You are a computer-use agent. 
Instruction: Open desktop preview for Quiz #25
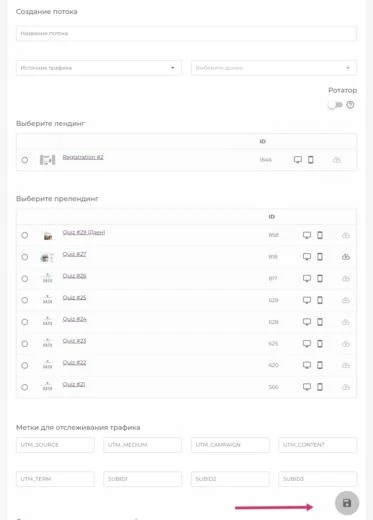pos(307,300)
